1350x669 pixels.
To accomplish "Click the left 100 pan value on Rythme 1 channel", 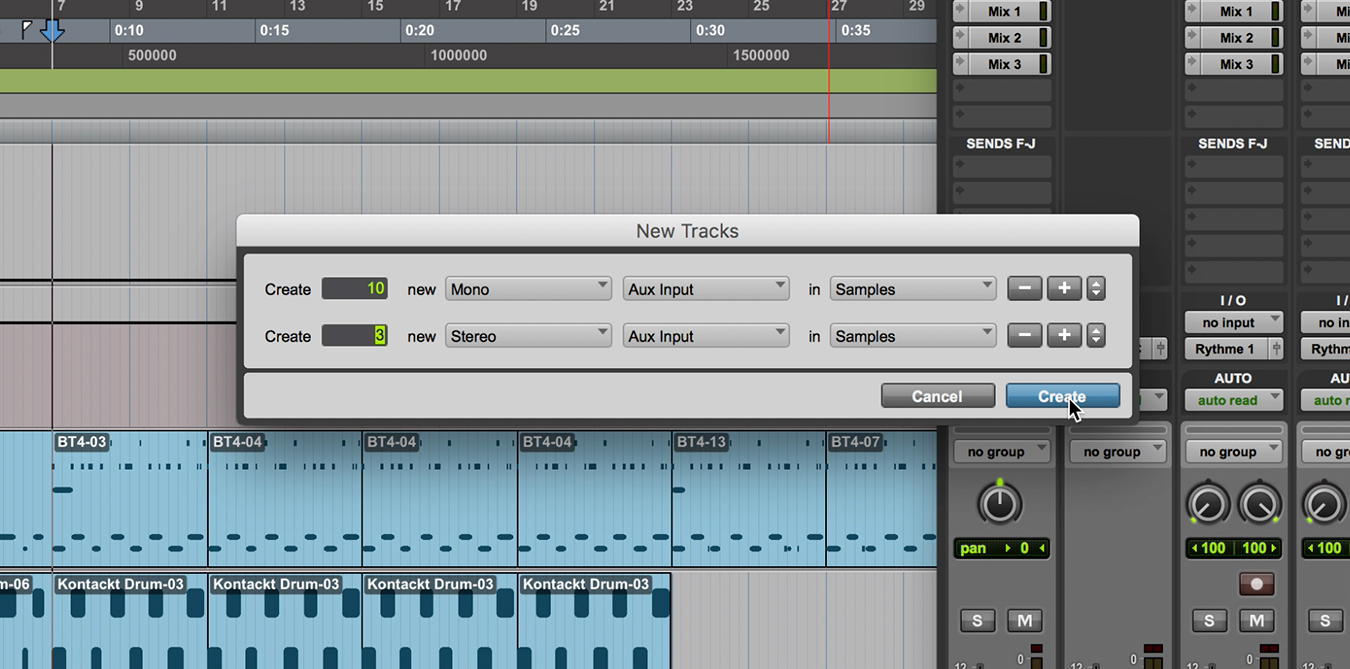I will click(x=1209, y=548).
